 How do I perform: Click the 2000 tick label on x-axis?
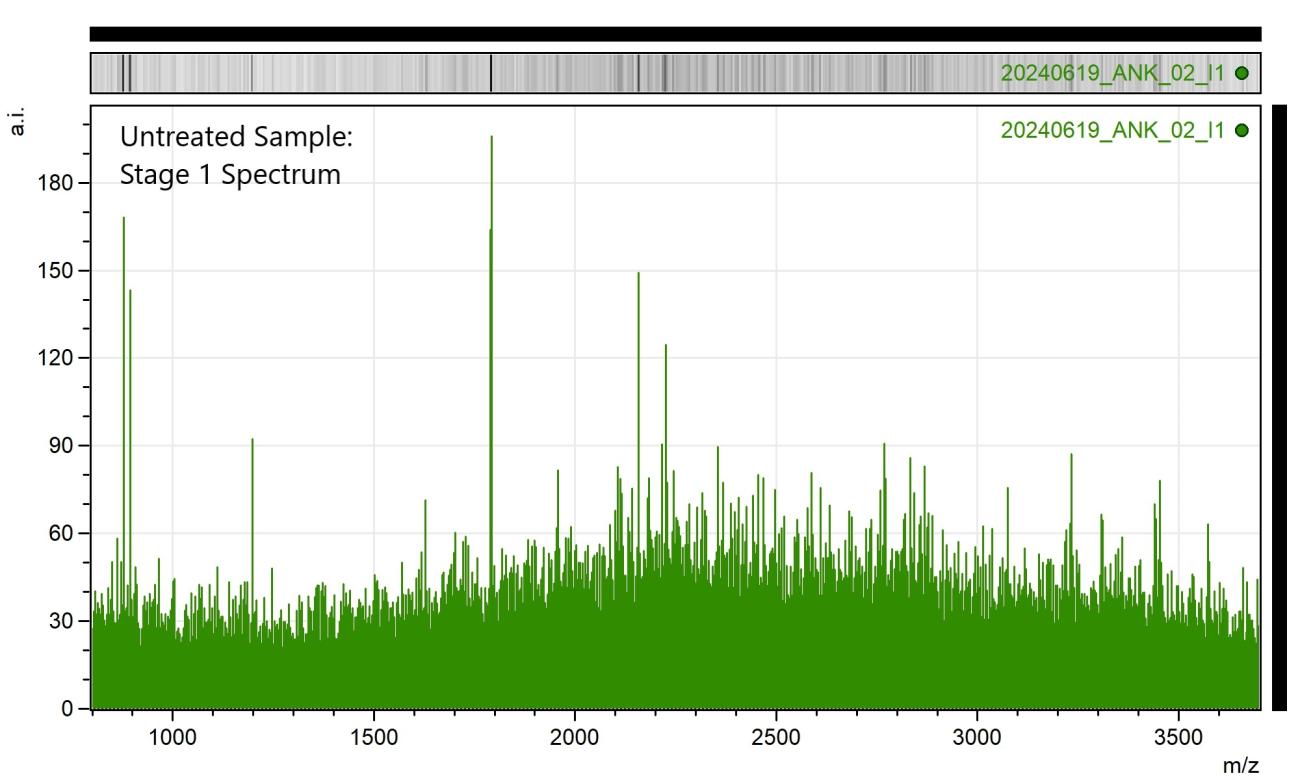click(575, 733)
